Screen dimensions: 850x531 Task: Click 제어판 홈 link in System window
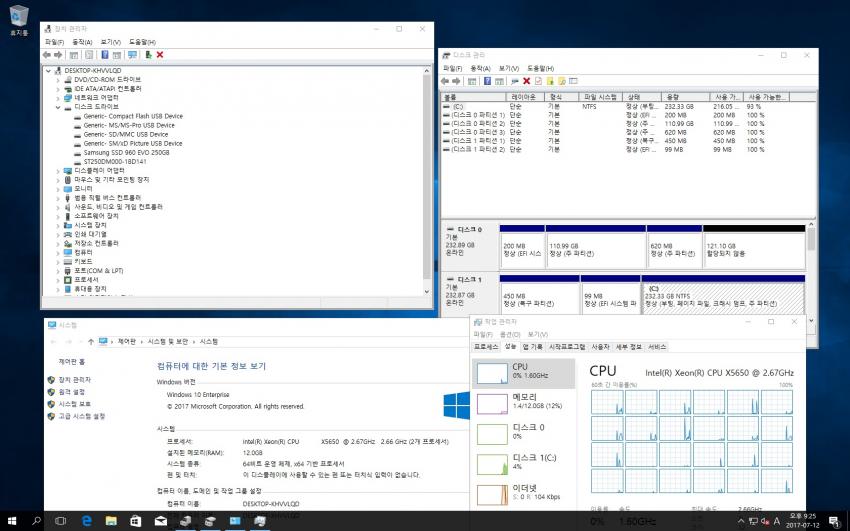(72, 362)
